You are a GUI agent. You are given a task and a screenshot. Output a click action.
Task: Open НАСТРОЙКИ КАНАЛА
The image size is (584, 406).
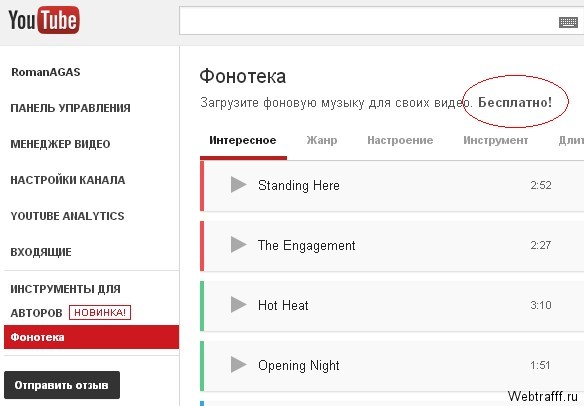[68, 180]
